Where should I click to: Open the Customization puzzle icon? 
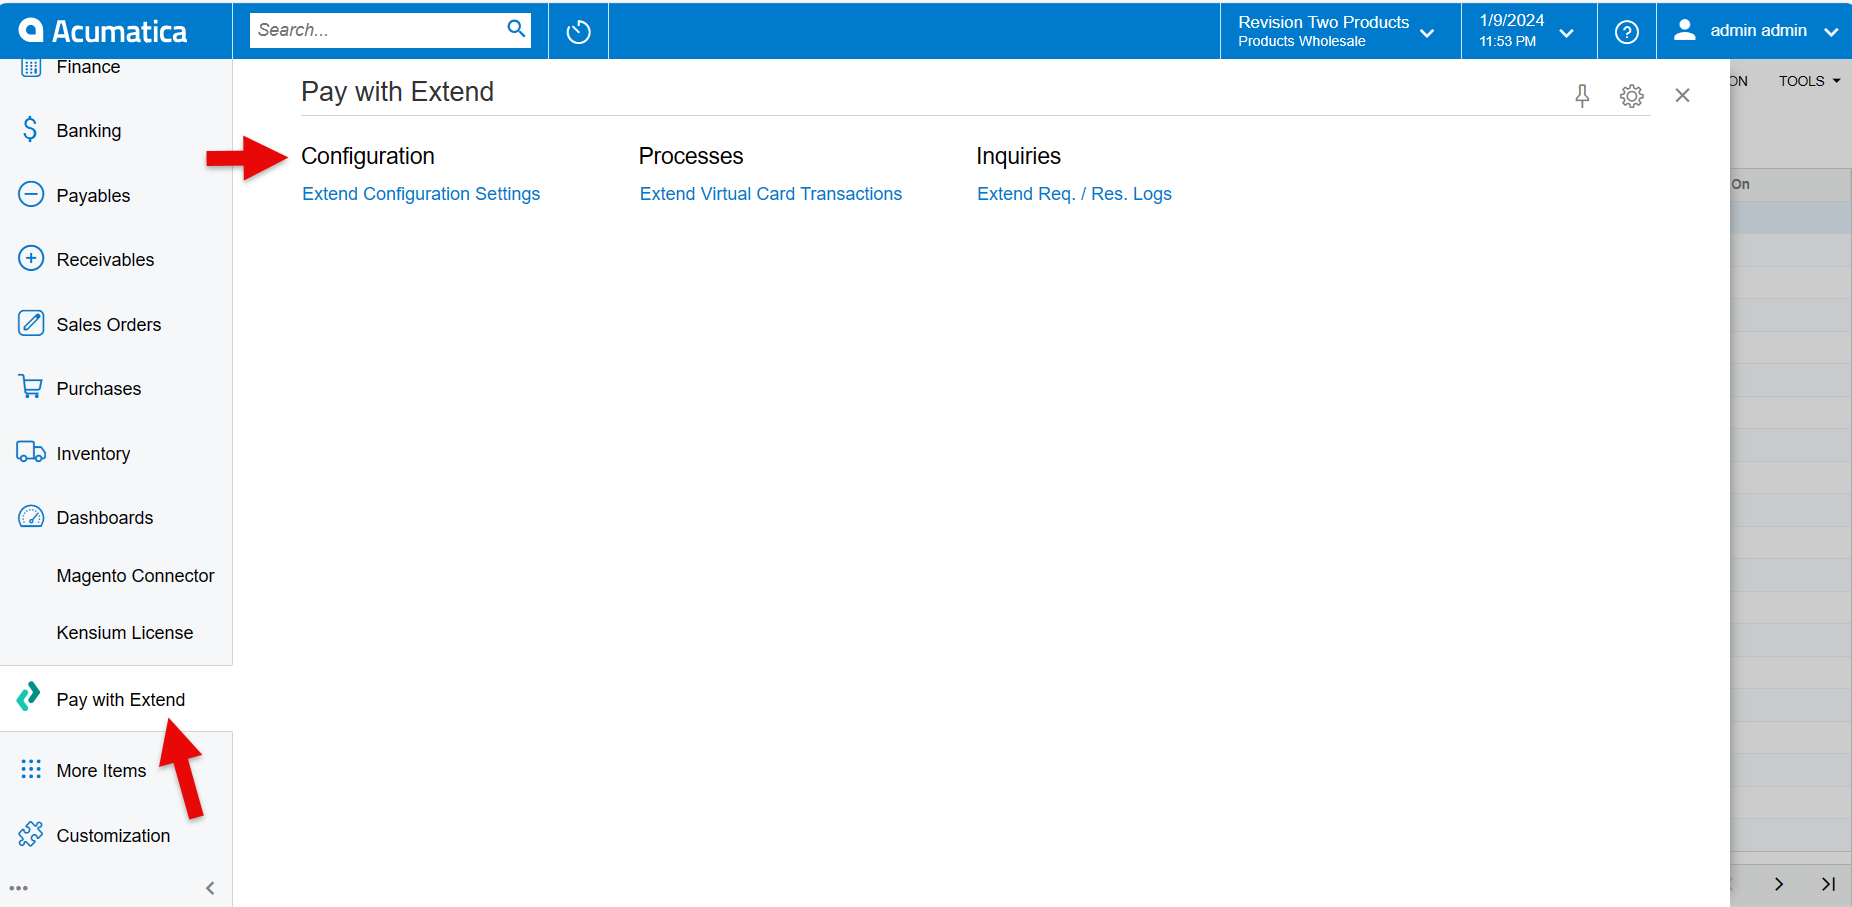(30, 834)
